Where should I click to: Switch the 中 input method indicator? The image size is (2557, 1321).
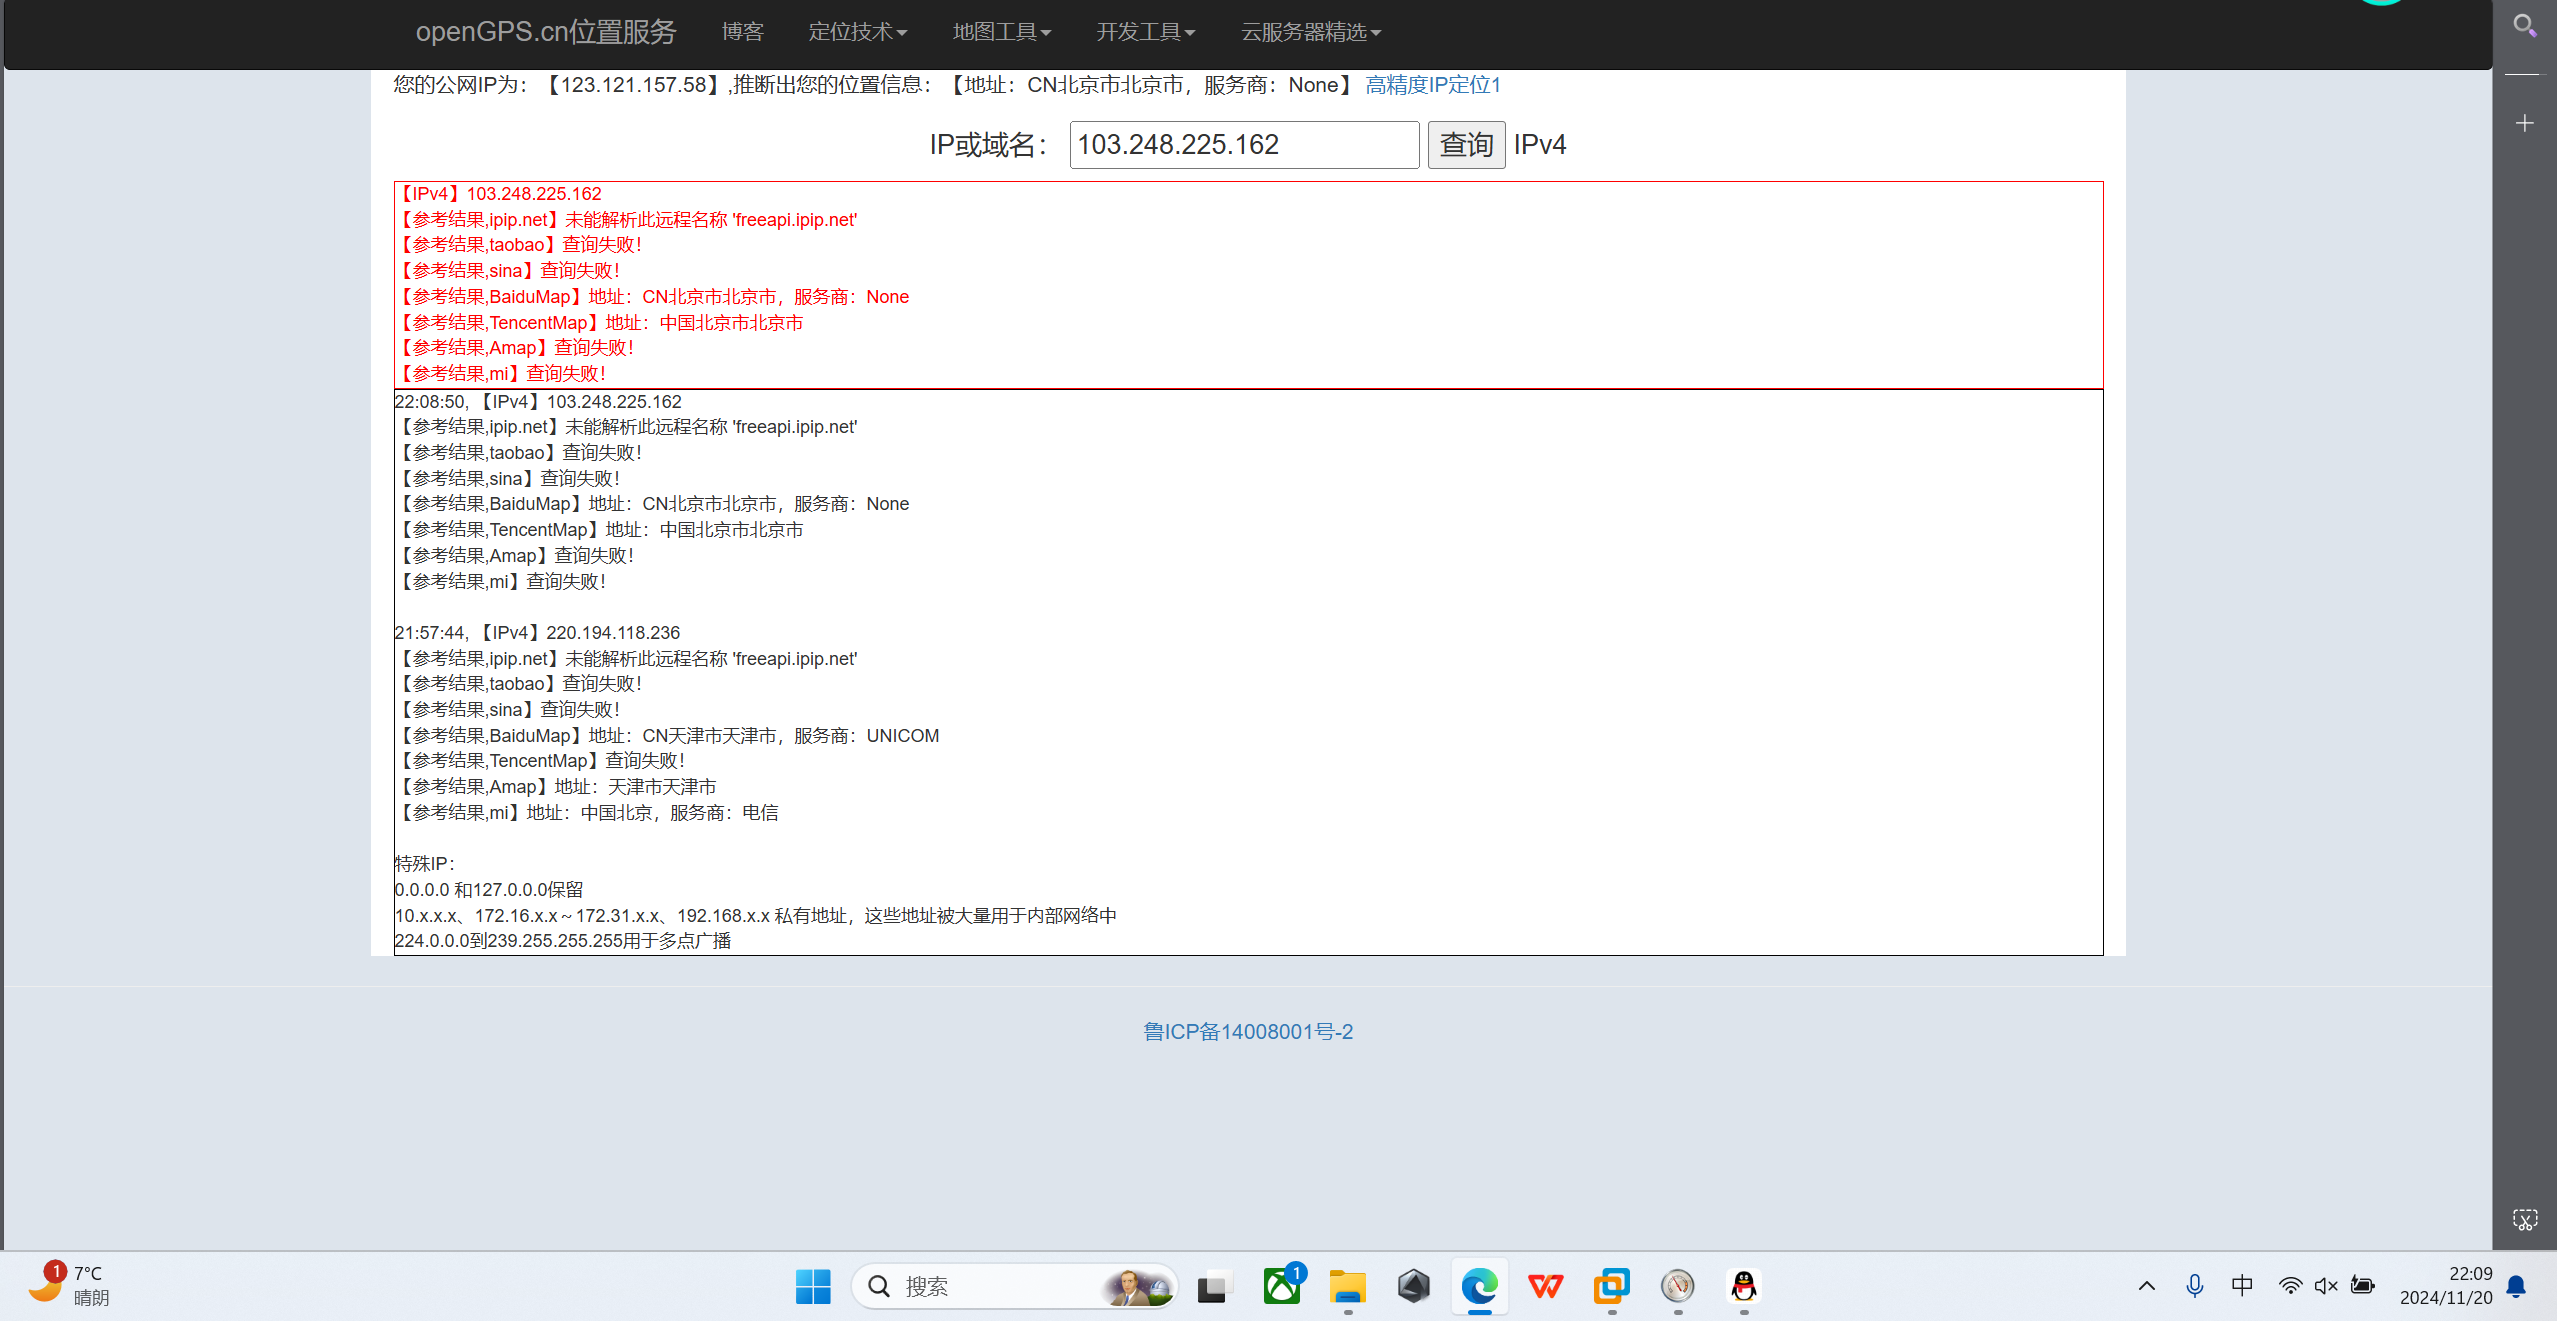pos(2242,1286)
